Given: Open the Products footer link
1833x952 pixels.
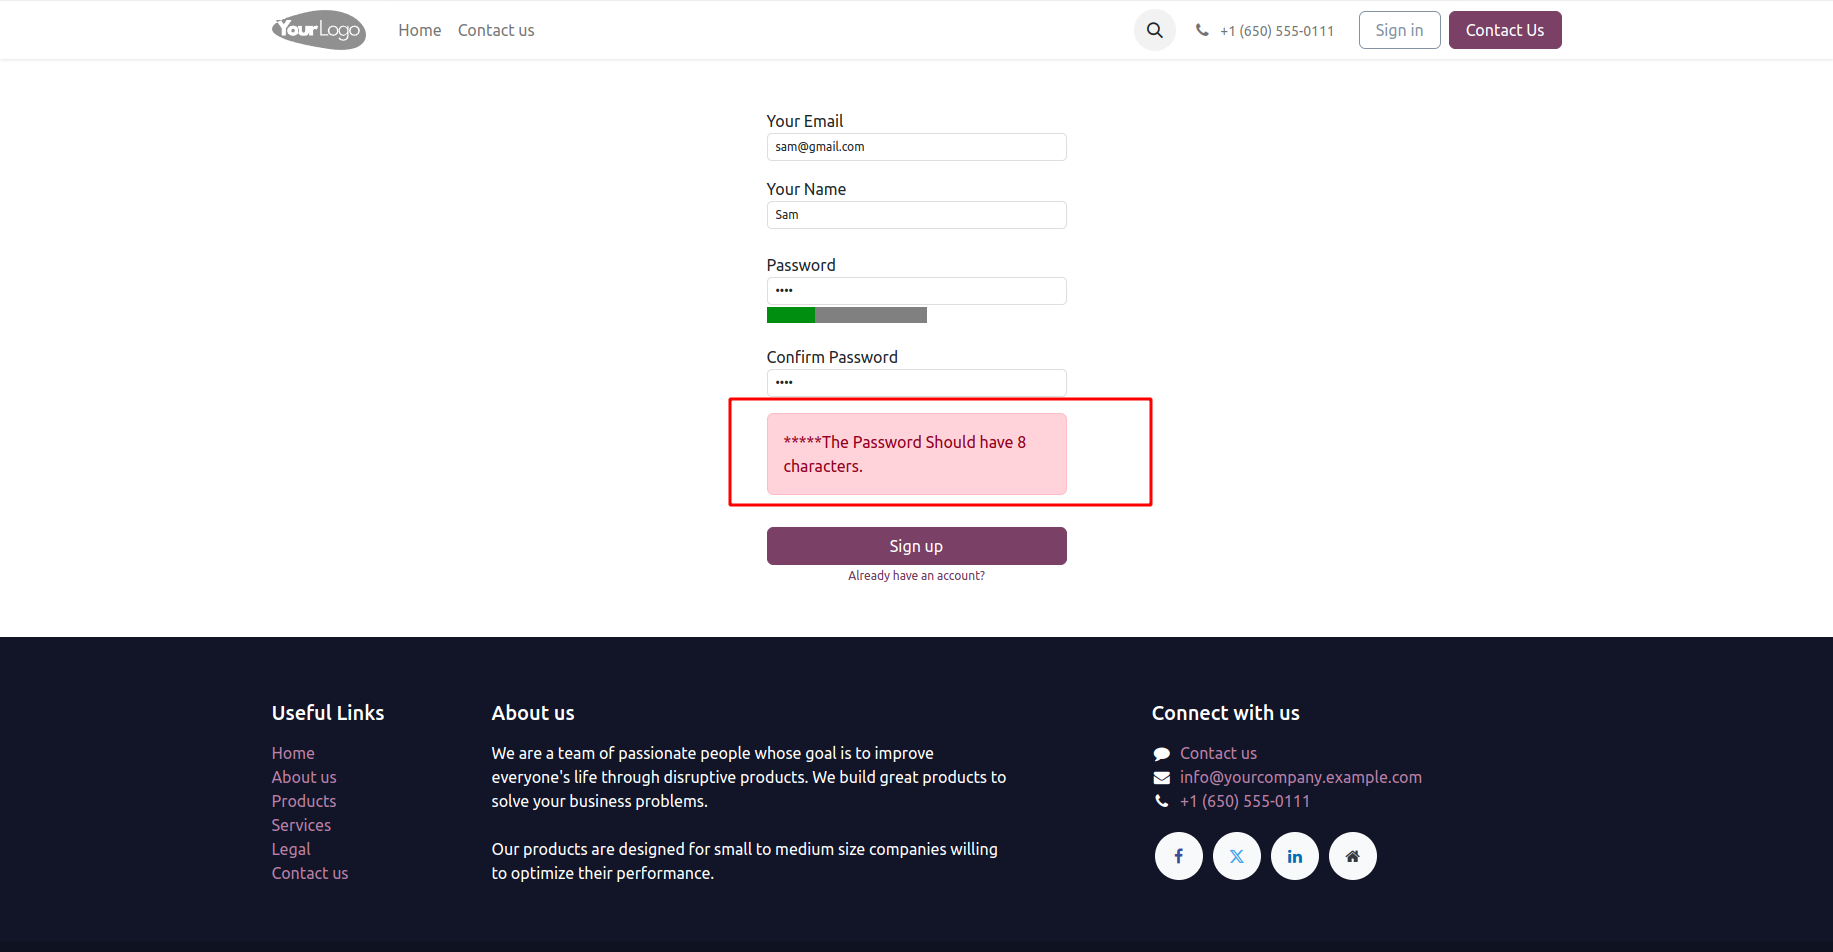Looking at the screenshot, I should click(x=304, y=801).
